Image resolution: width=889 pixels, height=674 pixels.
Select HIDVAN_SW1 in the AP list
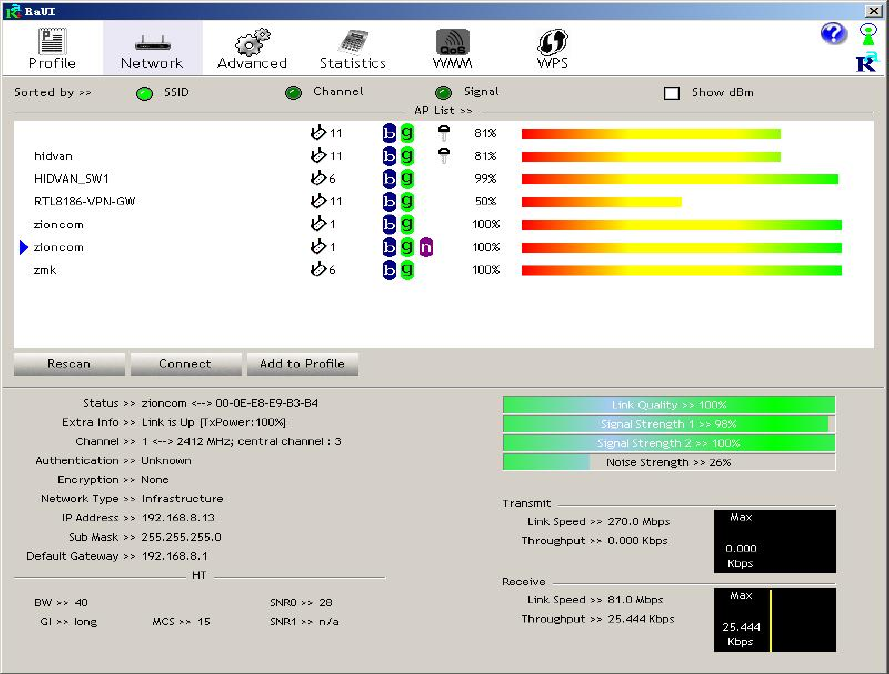71,179
